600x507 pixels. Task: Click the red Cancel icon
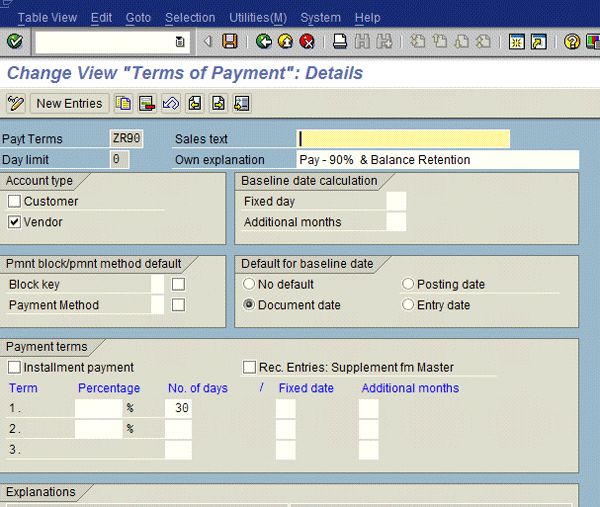pos(307,42)
